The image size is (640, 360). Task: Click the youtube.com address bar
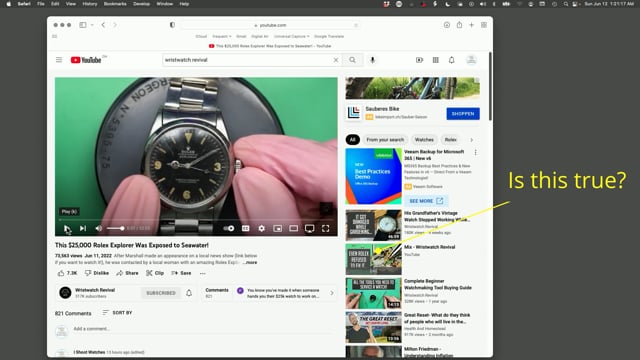[x=270, y=25]
